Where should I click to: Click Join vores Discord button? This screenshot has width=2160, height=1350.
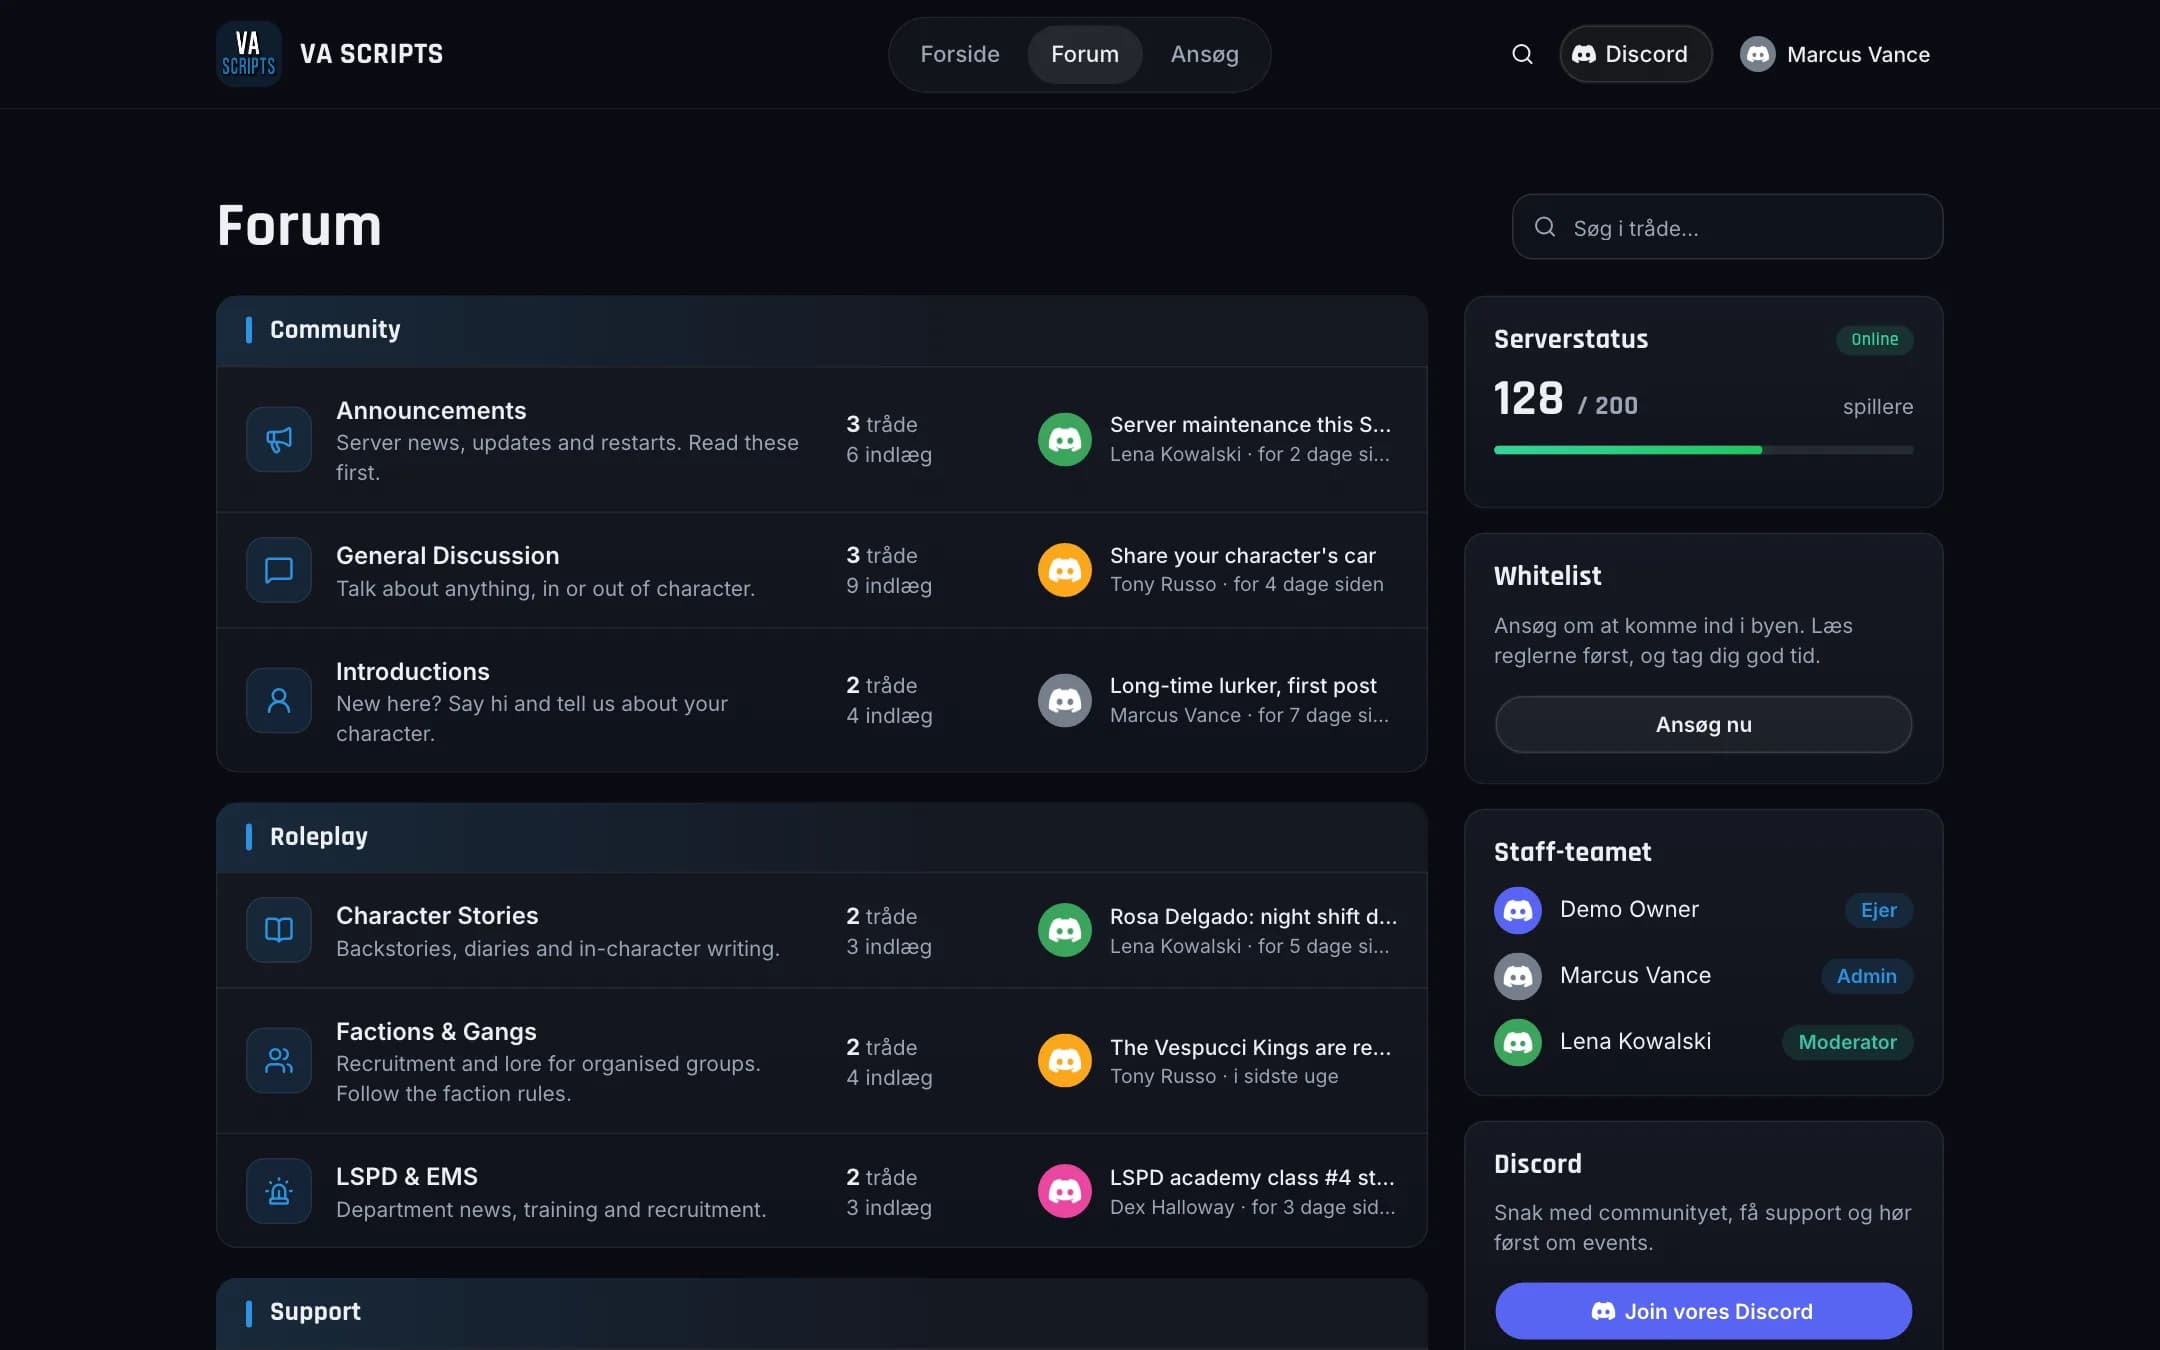point(1704,1311)
